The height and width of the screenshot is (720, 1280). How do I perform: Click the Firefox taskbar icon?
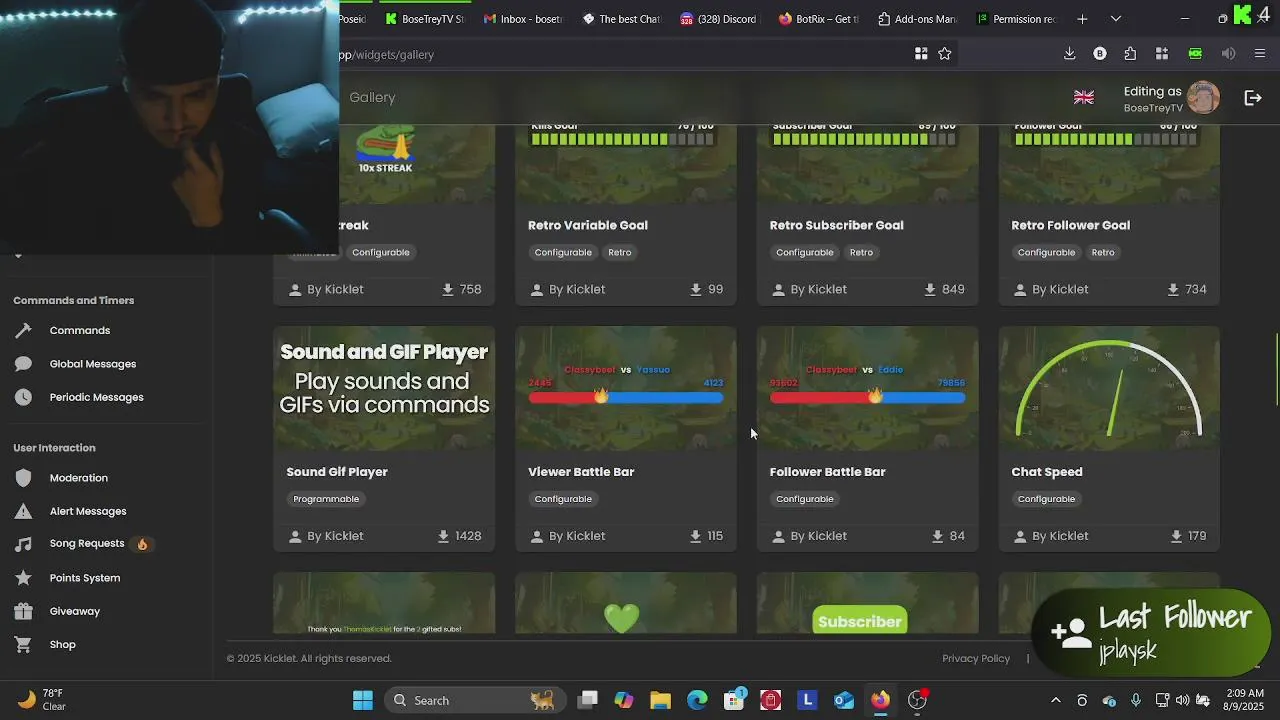tap(880, 700)
